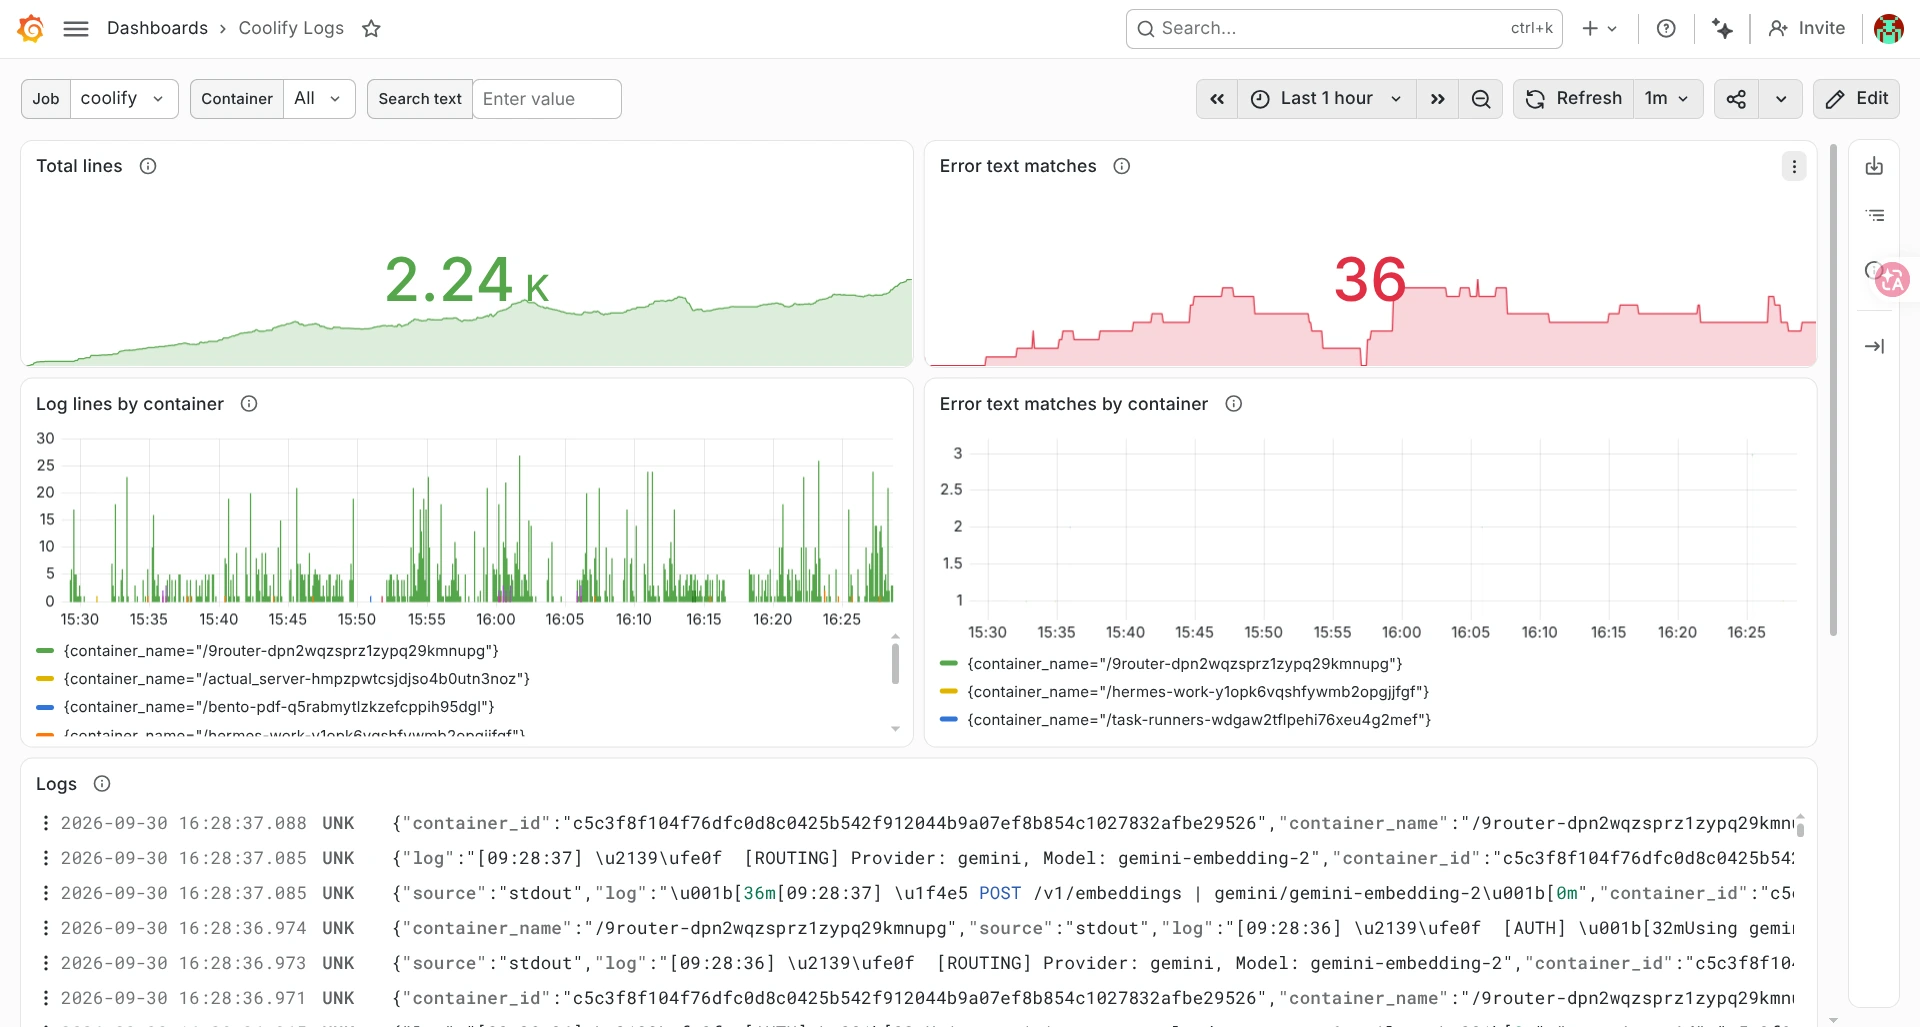Screen dimensions: 1920x1027
Task: Focus the top Search bar
Action: 1344,28
